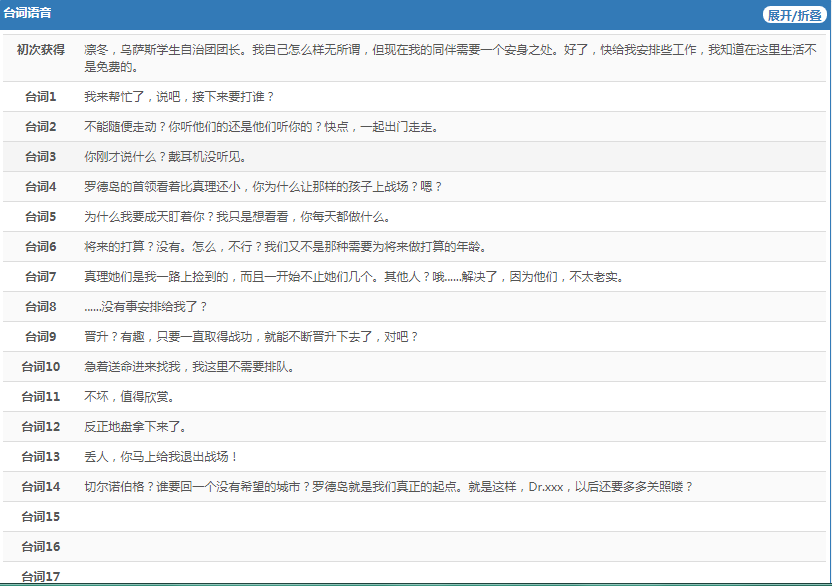Select the 台词6 row label
This screenshot has height=586, width=832.
coord(41,247)
